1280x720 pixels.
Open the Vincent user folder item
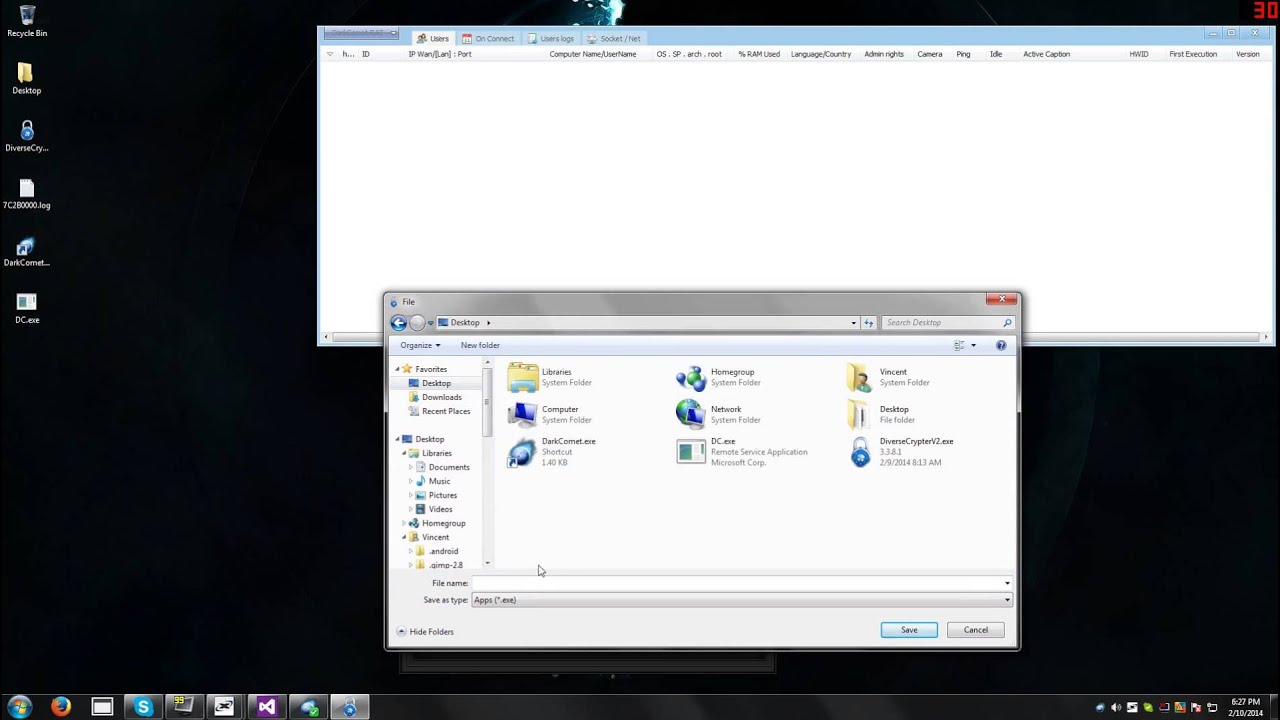pyautogui.click(x=888, y=377)
